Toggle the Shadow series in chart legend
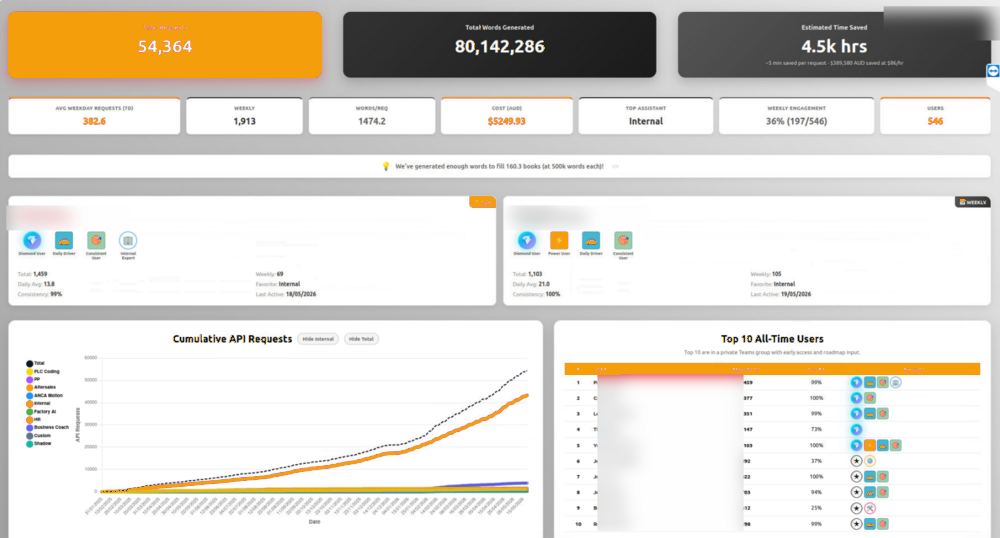This screenshot has width=1000, height=538. [x=38, y=443]
